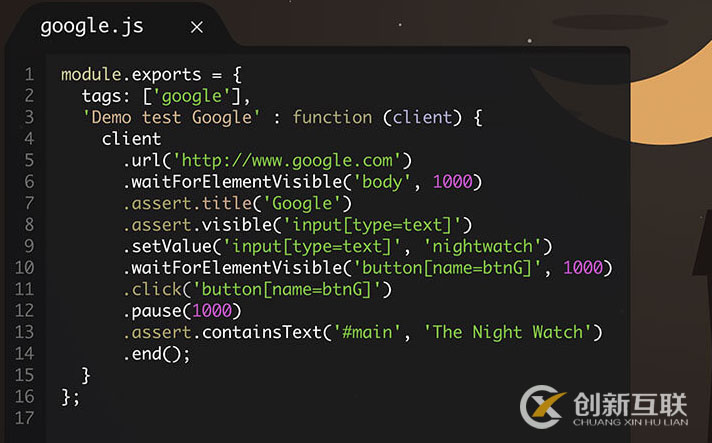This screenshot has height=443, width=712.
Task: Click the .pause method call
Action: pos(152,311)
